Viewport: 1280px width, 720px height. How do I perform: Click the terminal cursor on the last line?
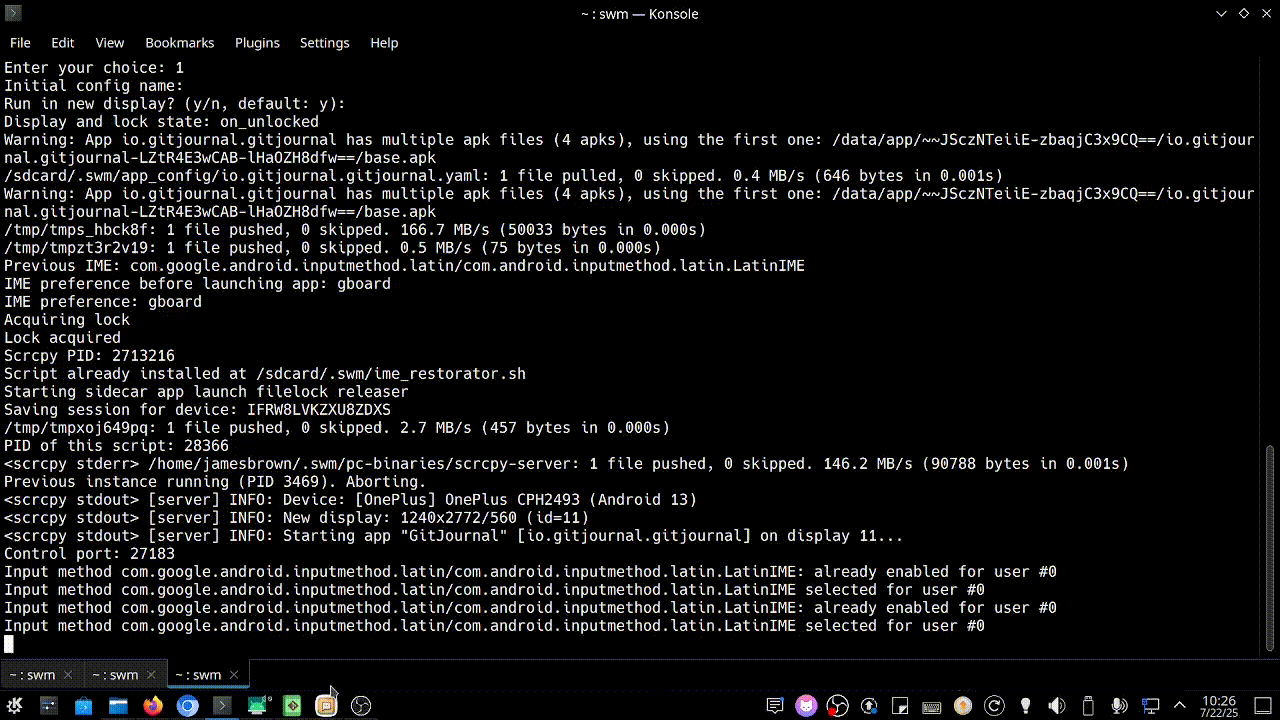tap(9, 644)
